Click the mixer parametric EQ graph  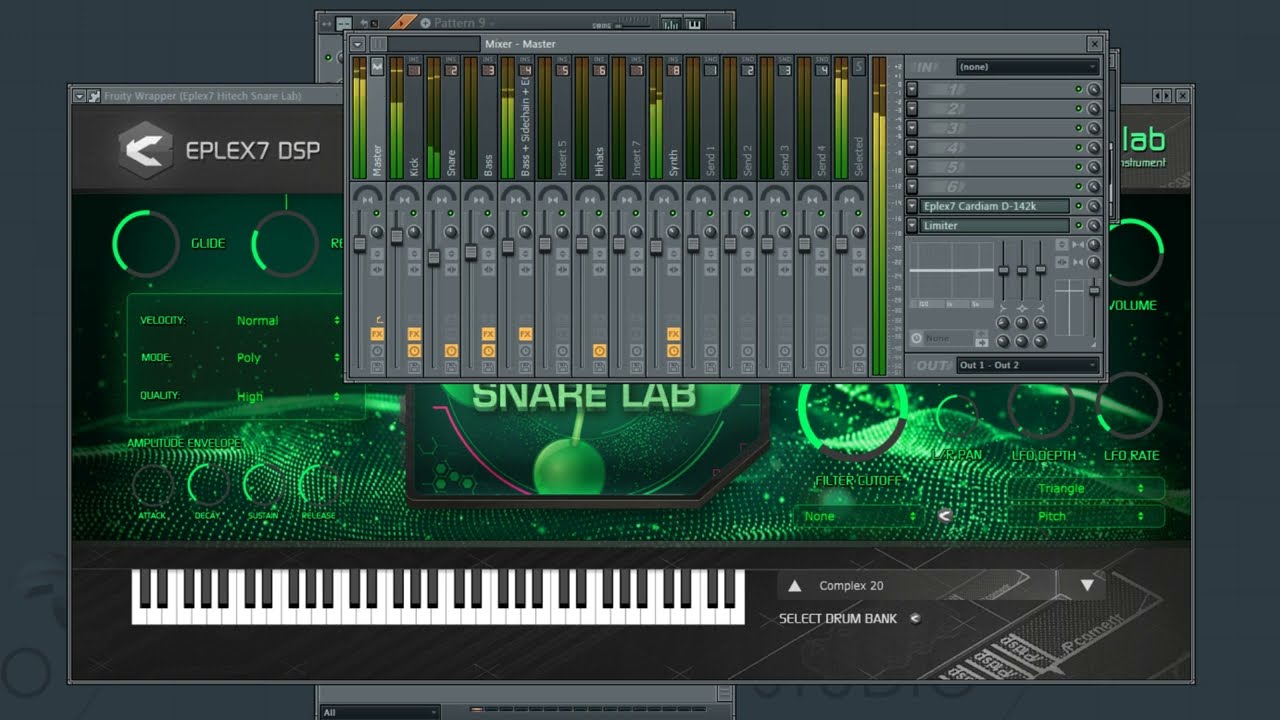tap(951, 275)
